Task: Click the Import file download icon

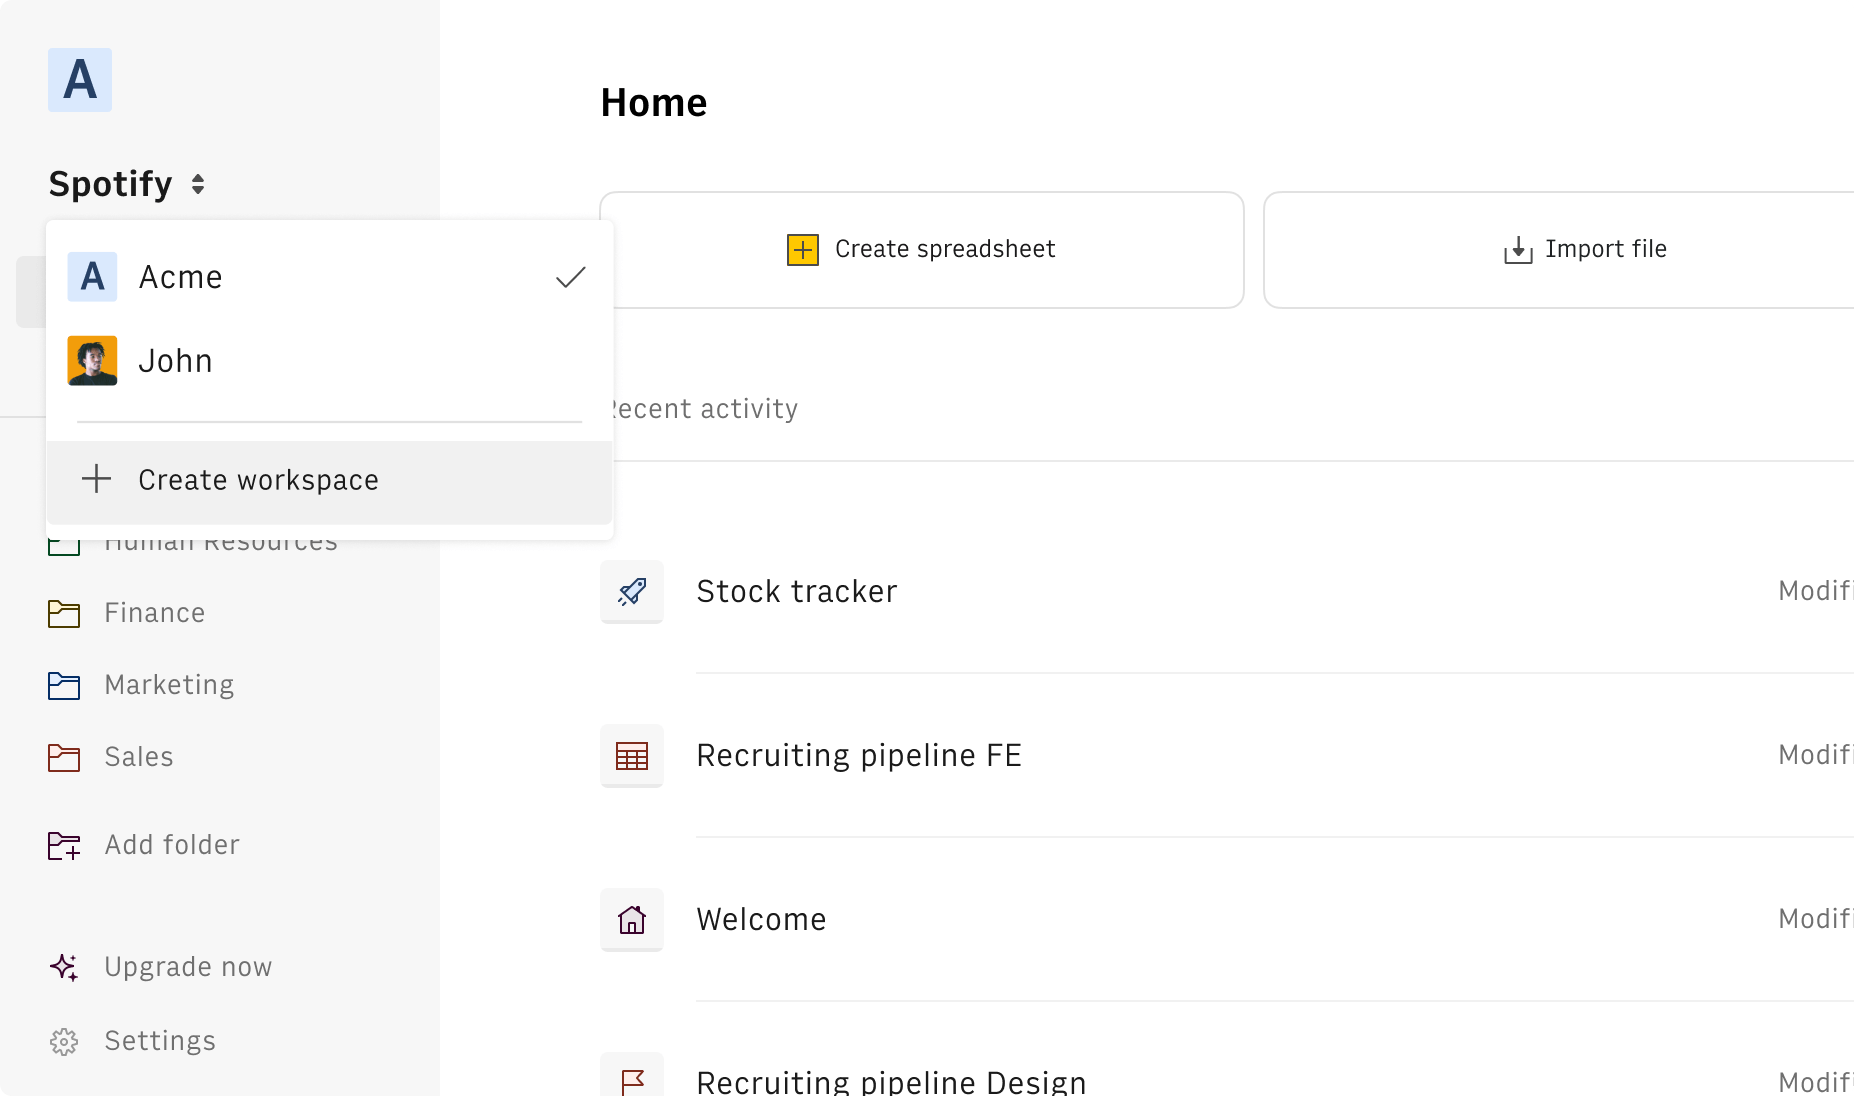Action: click(x=1516, y=250)
